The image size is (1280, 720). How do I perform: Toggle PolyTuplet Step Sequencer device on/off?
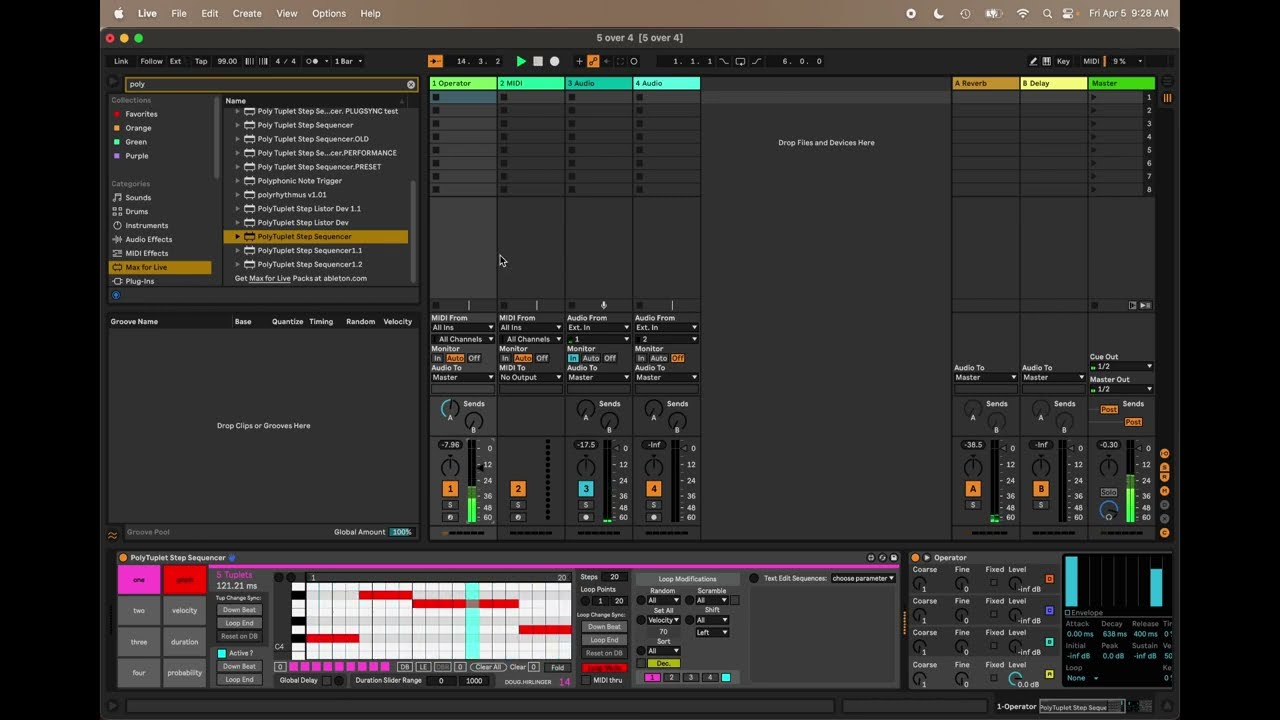pos(123,558)
